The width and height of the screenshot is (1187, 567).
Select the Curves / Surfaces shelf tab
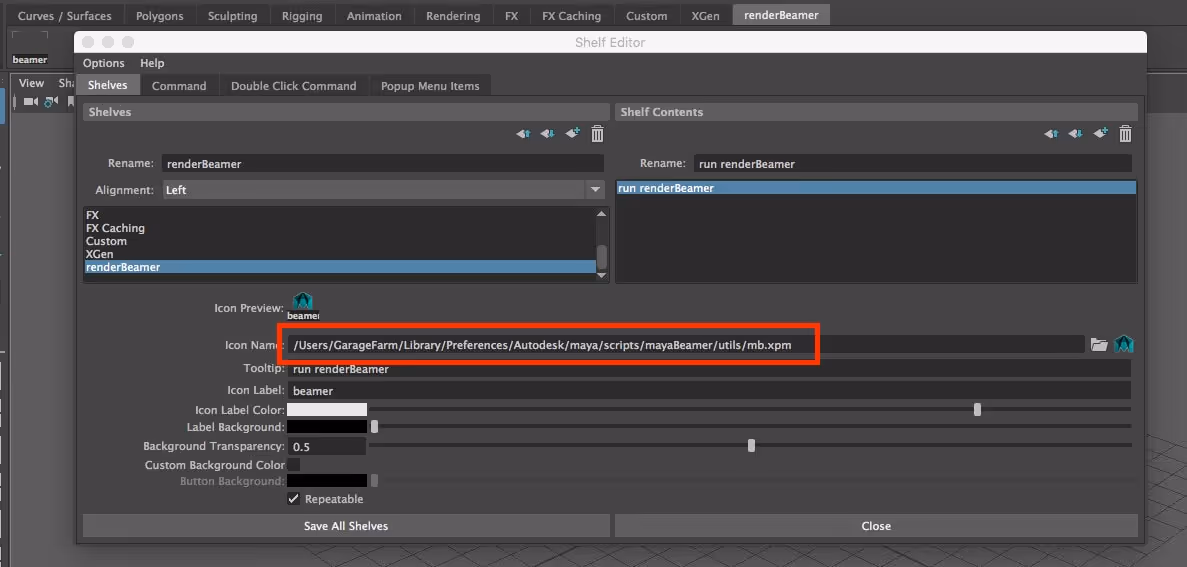(64, 15)
